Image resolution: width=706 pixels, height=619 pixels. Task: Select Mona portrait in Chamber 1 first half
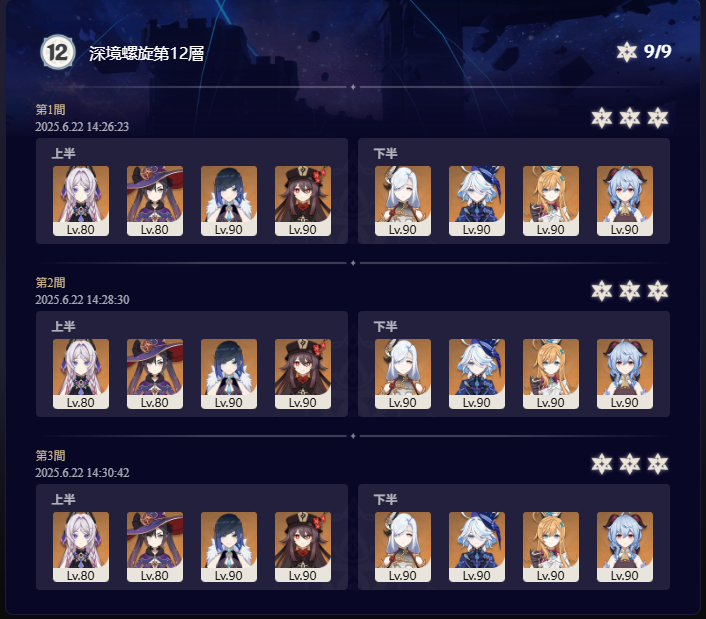[155, 201]
